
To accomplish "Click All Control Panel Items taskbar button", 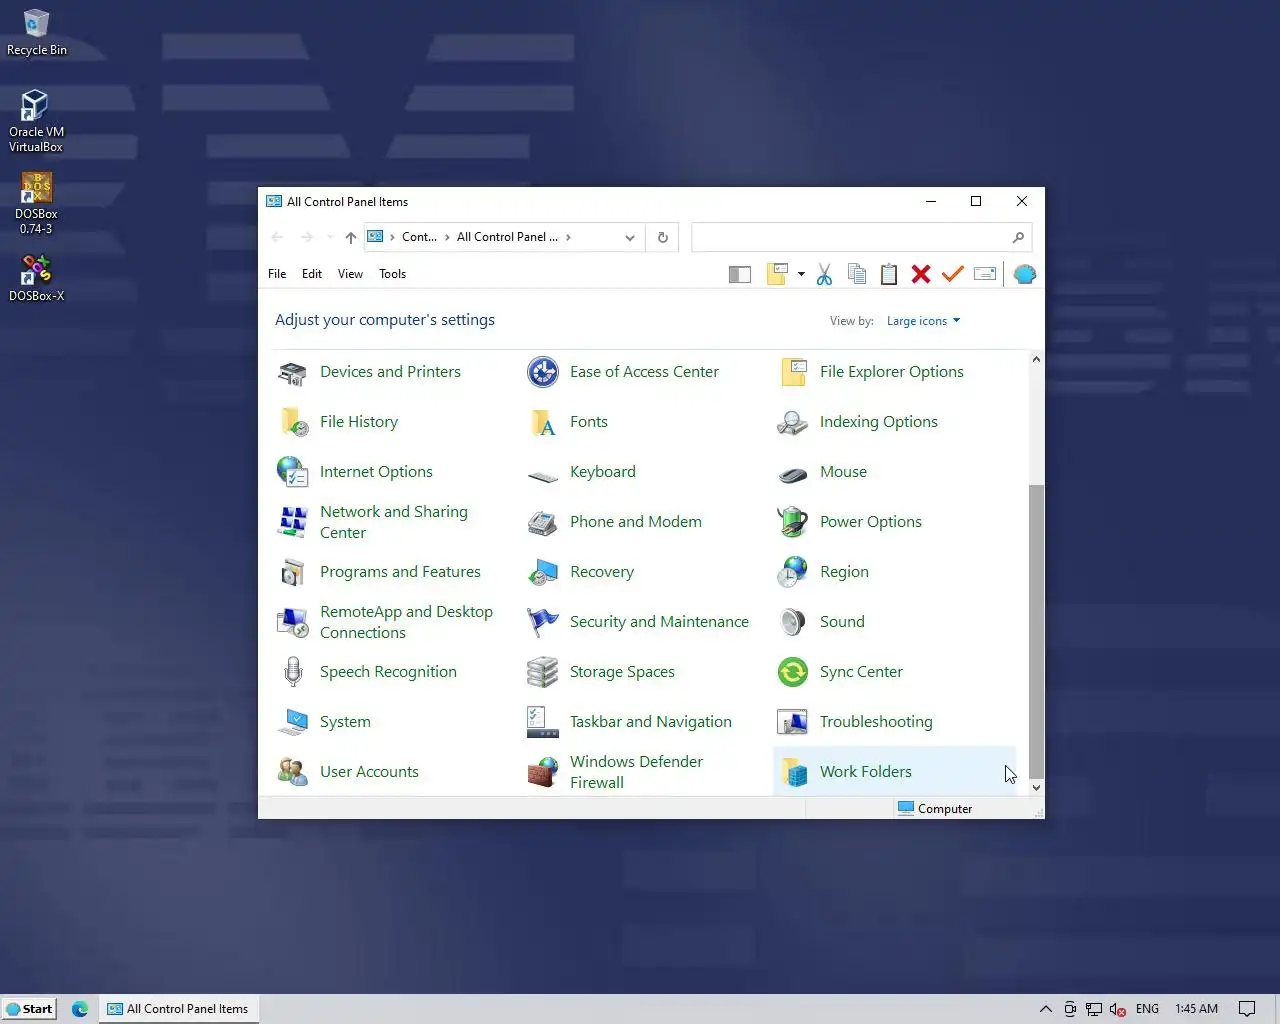I will [x=178, y=1009].
